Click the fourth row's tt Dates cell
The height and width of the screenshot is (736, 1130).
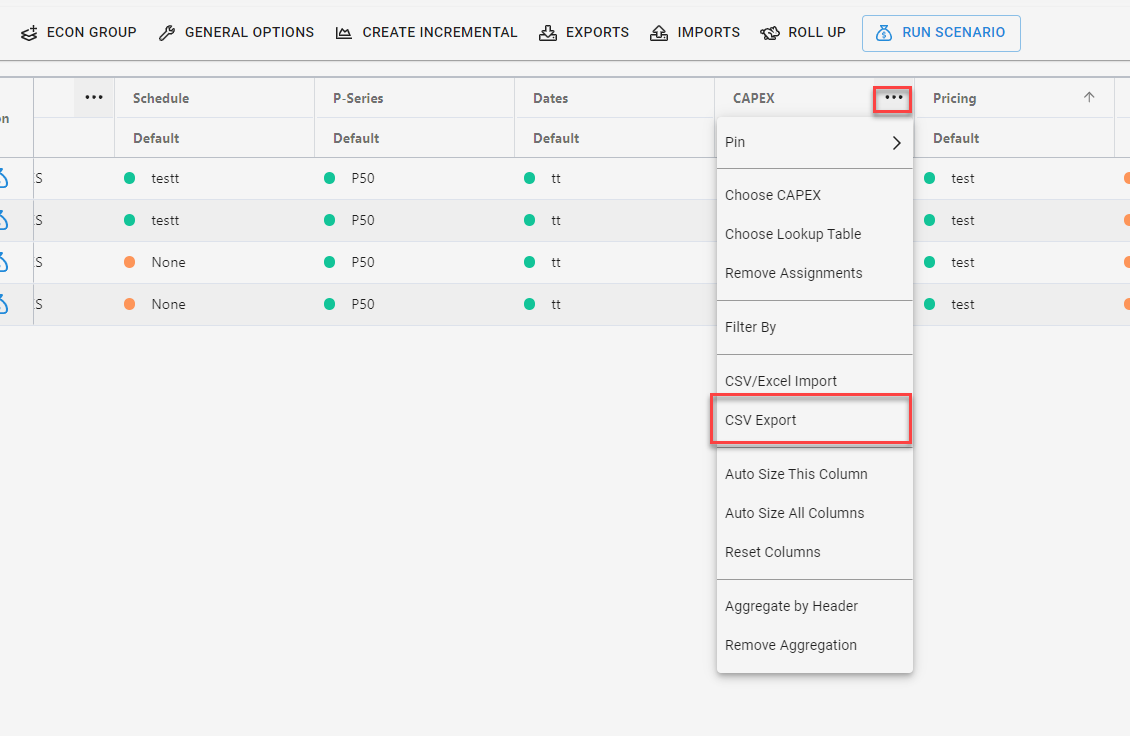click(x=615, y=304)
